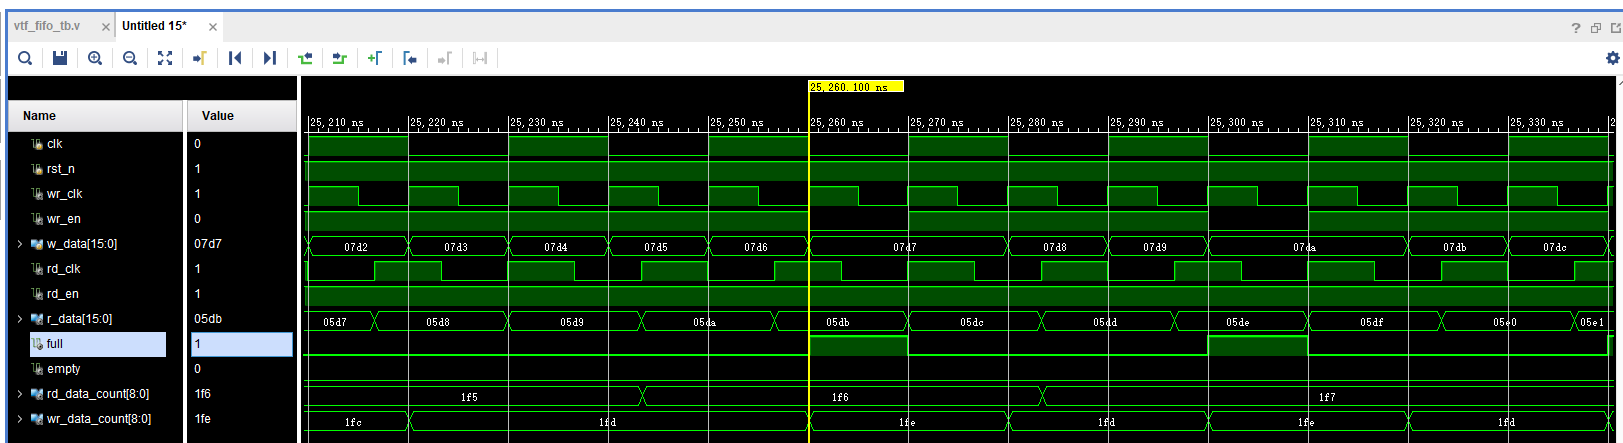This screenshot has height=443, width=1623.
Task: Switch to vtf_fifo_tb.v tab
Action: [x=47, y=26]
